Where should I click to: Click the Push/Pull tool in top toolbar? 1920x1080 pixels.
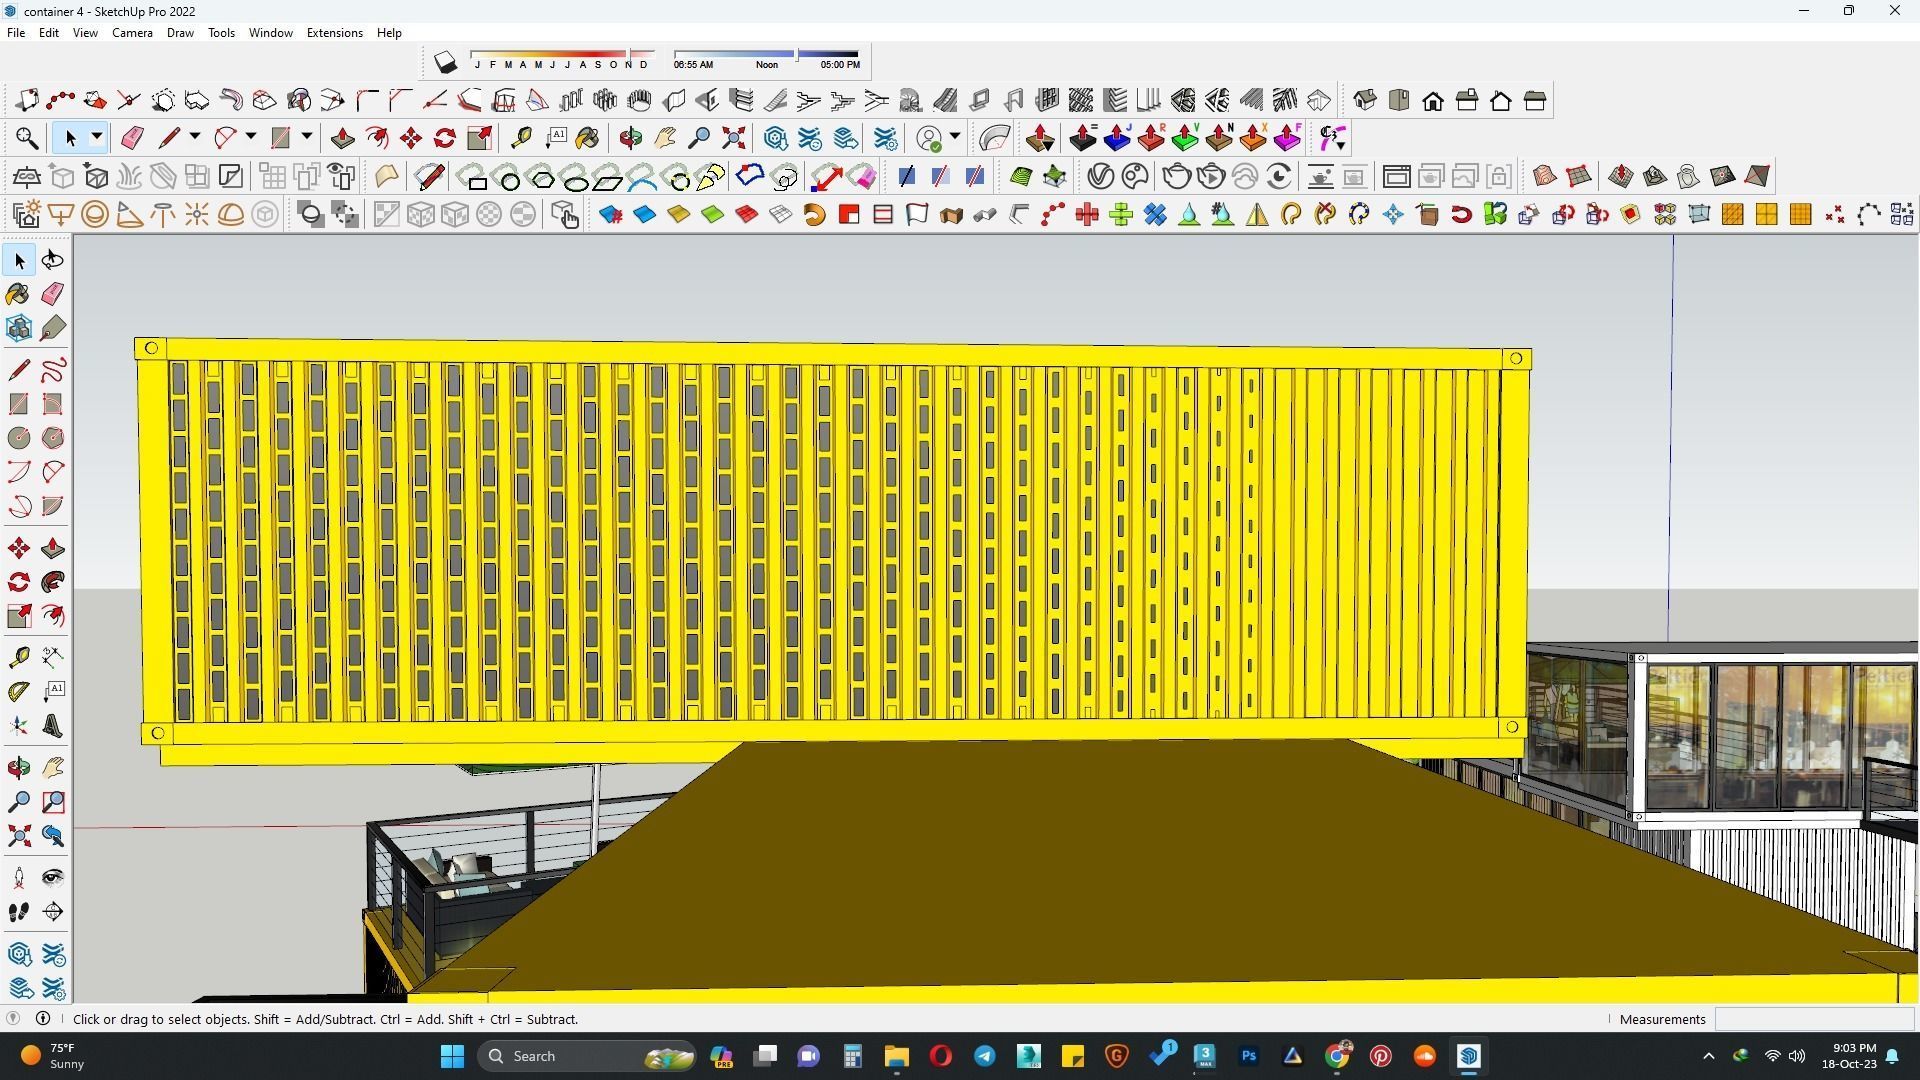[x=342, y=138]
